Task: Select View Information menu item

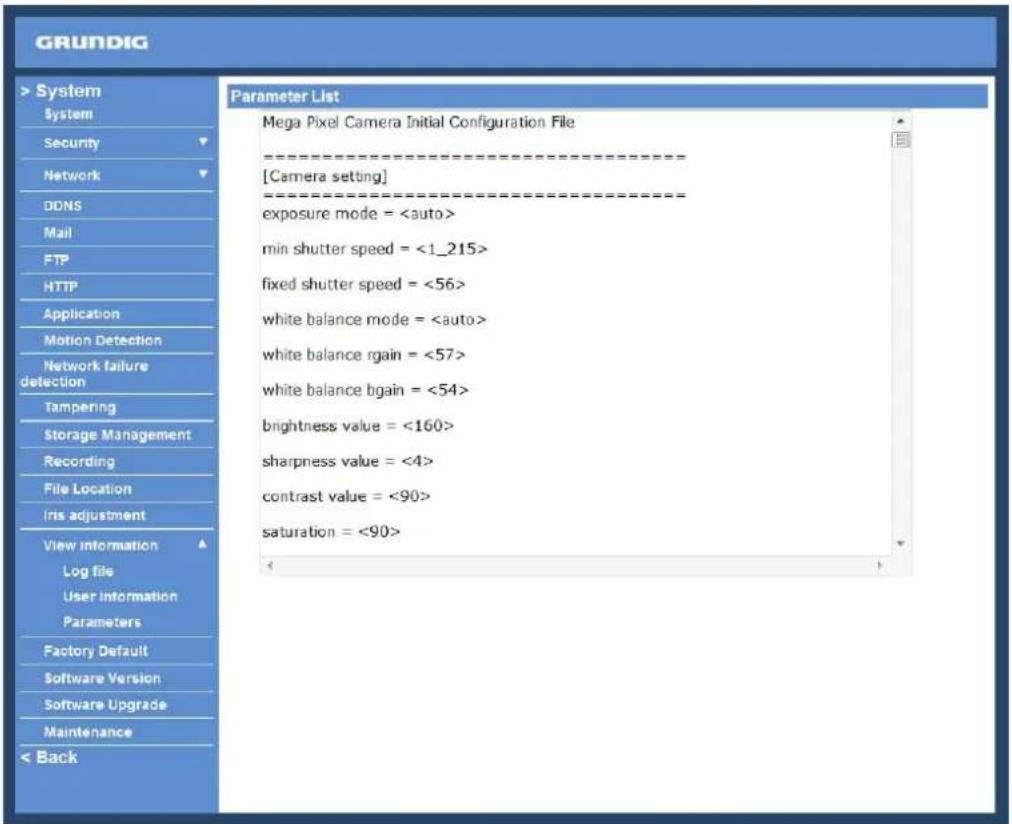Action: pos(101,546)
